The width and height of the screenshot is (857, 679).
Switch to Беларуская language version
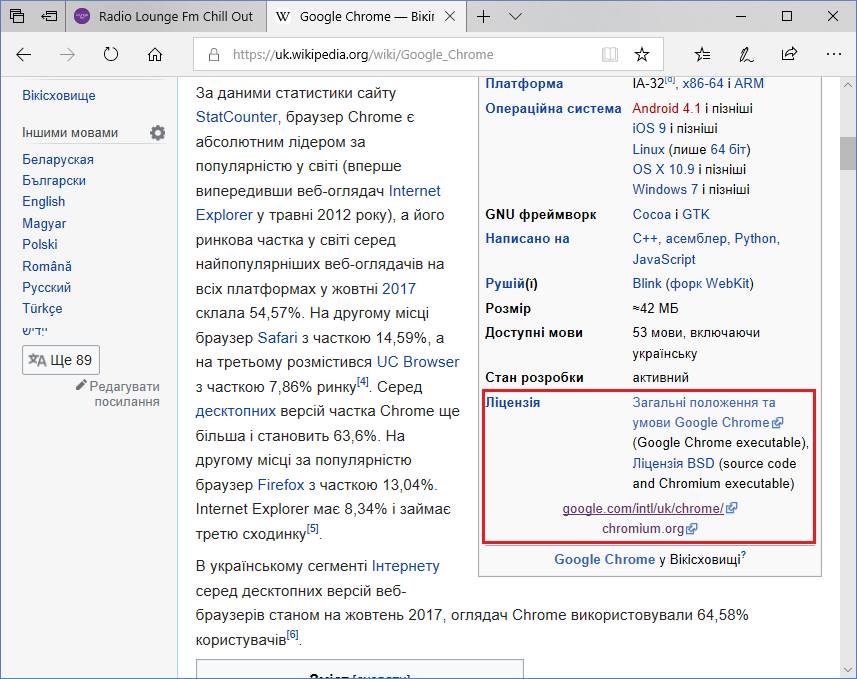pyautogui.click(x=58, y=160)
